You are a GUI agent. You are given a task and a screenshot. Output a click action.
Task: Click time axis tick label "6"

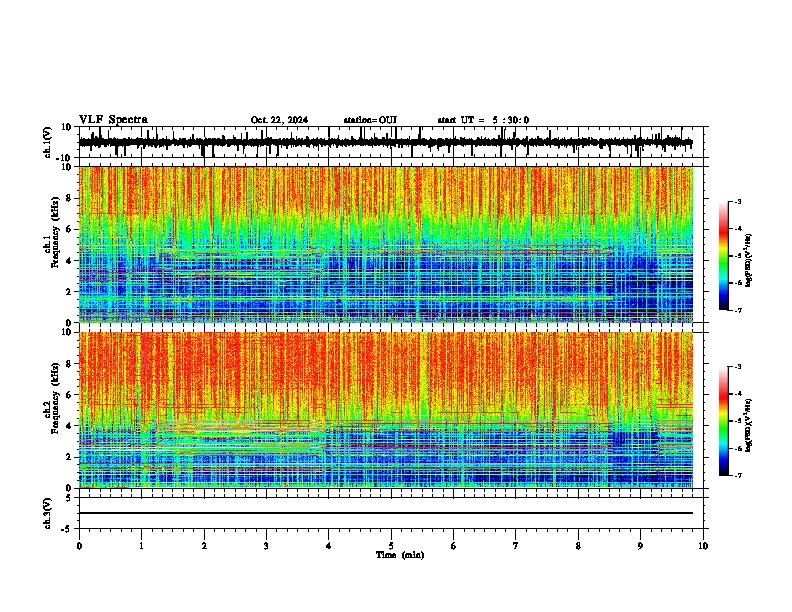454,546
